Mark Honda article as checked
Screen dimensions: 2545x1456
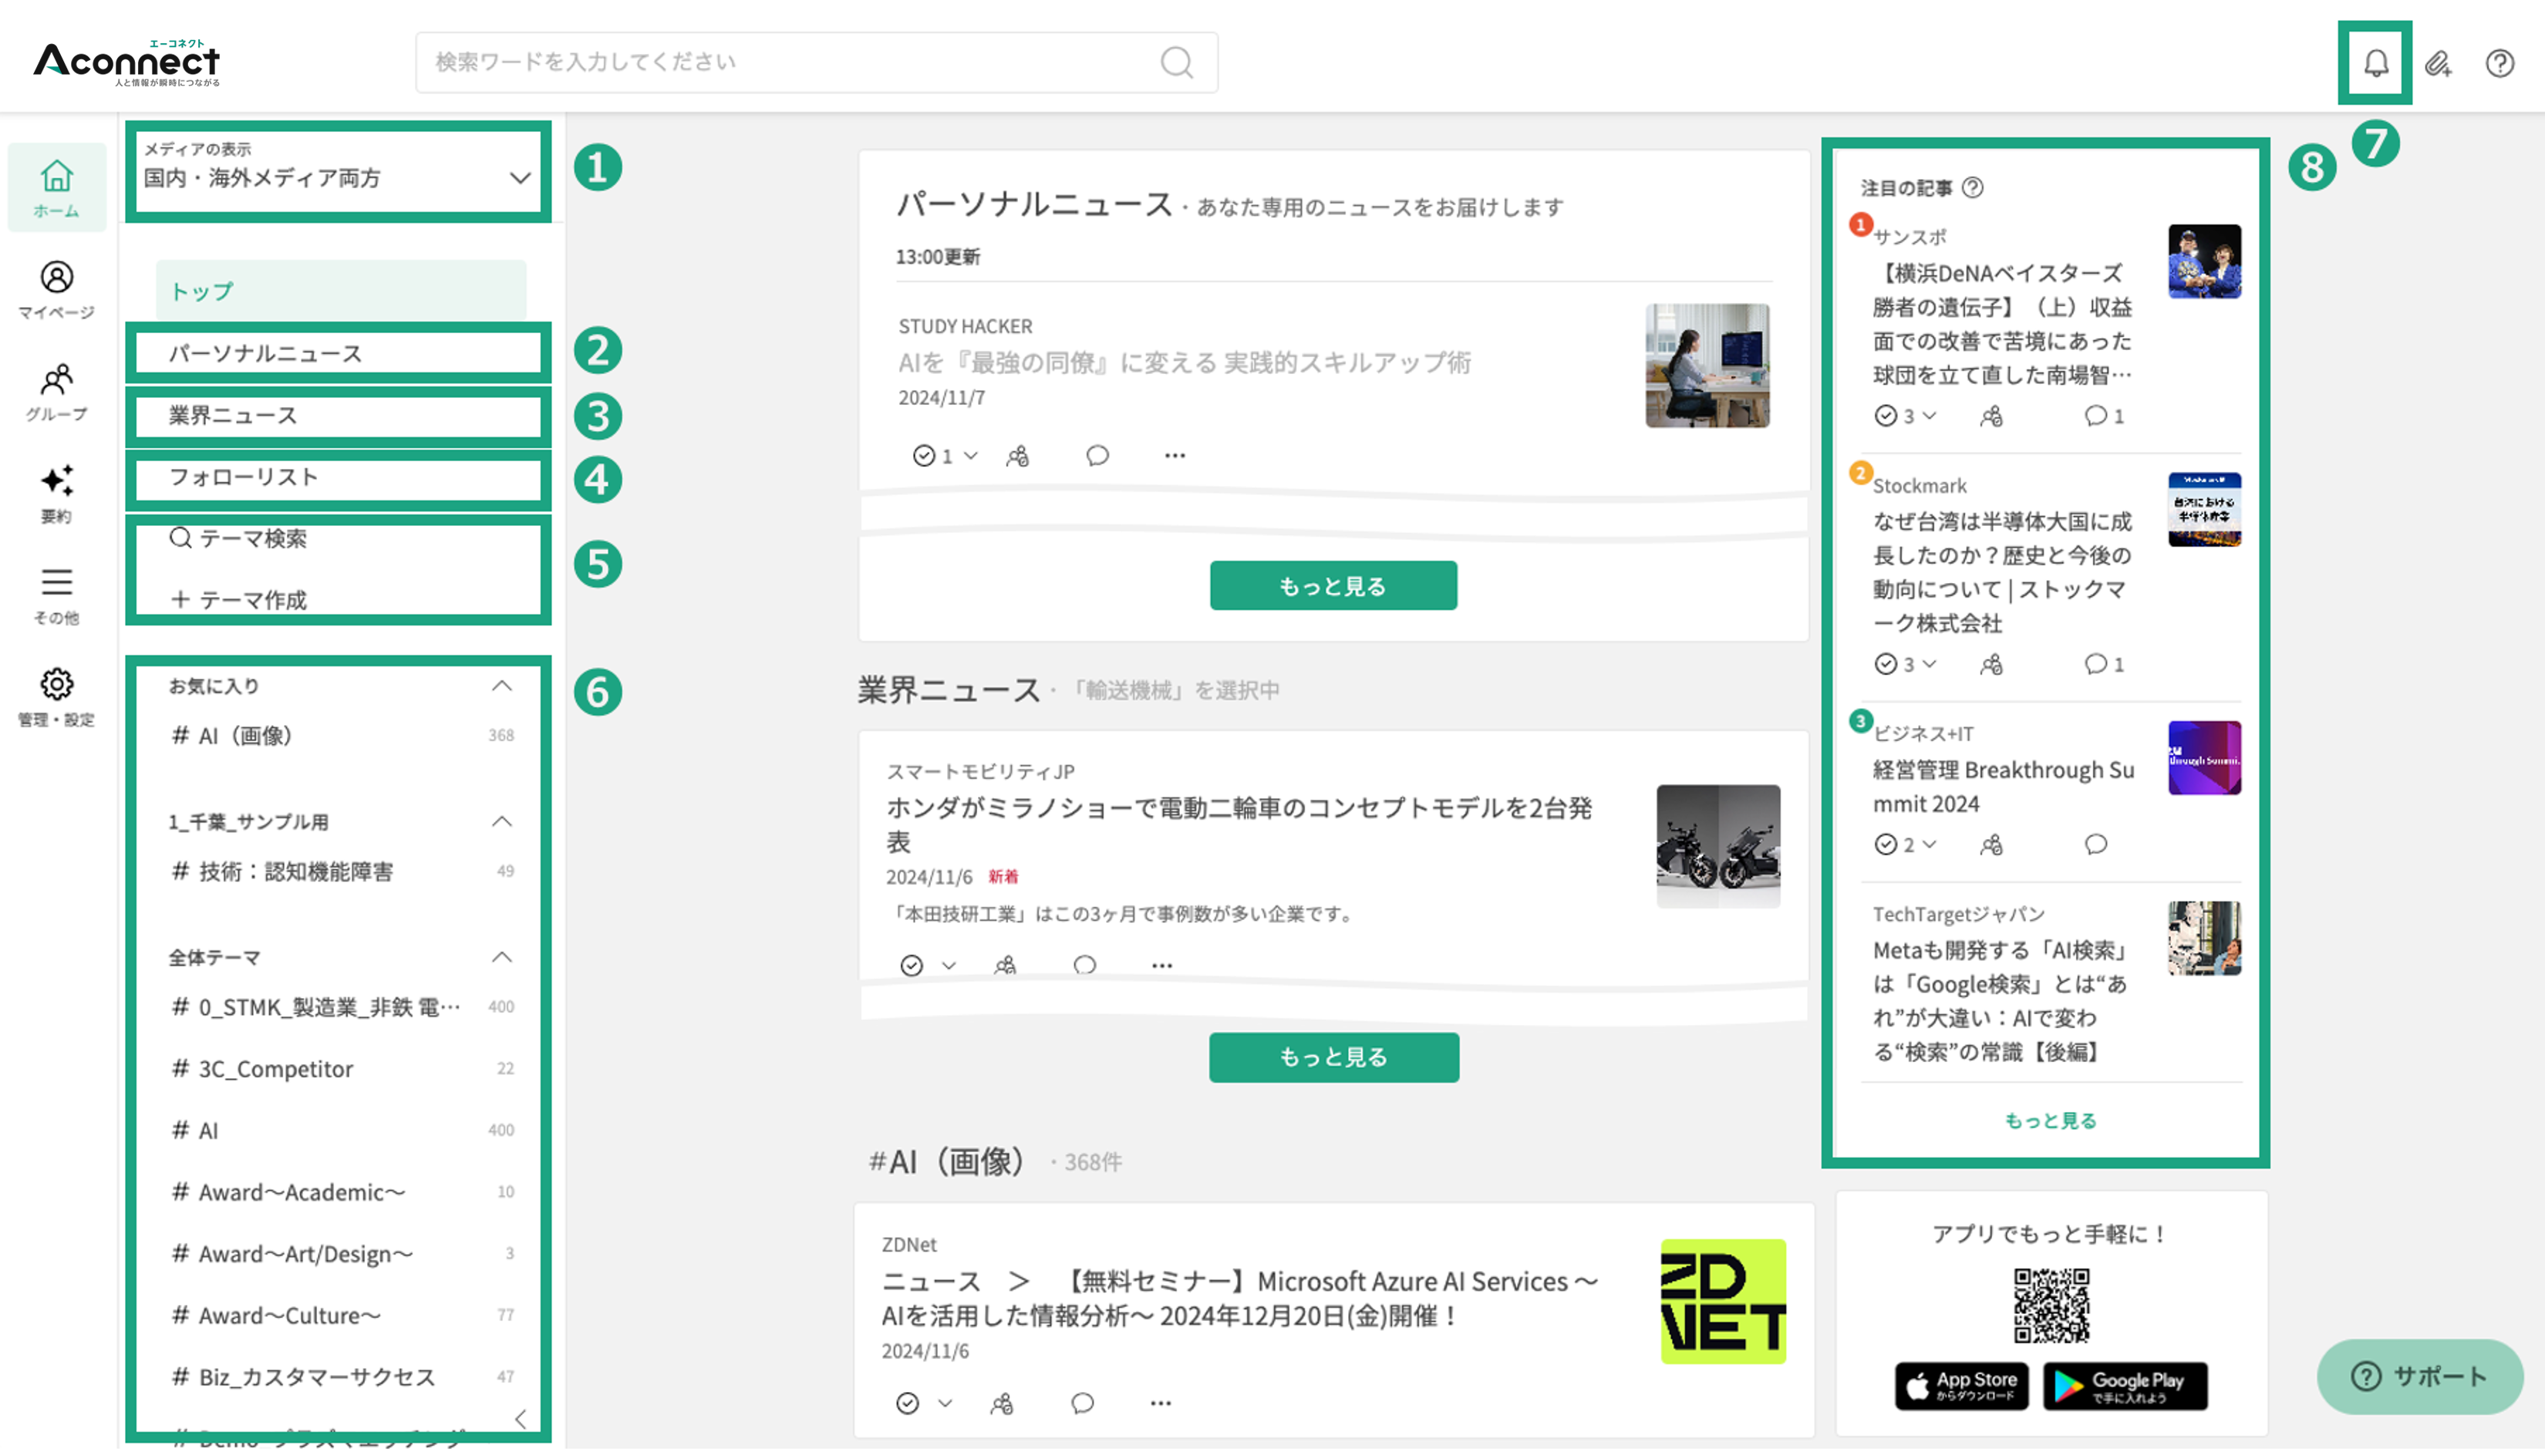pyautogui.click(x=911, y=965)
